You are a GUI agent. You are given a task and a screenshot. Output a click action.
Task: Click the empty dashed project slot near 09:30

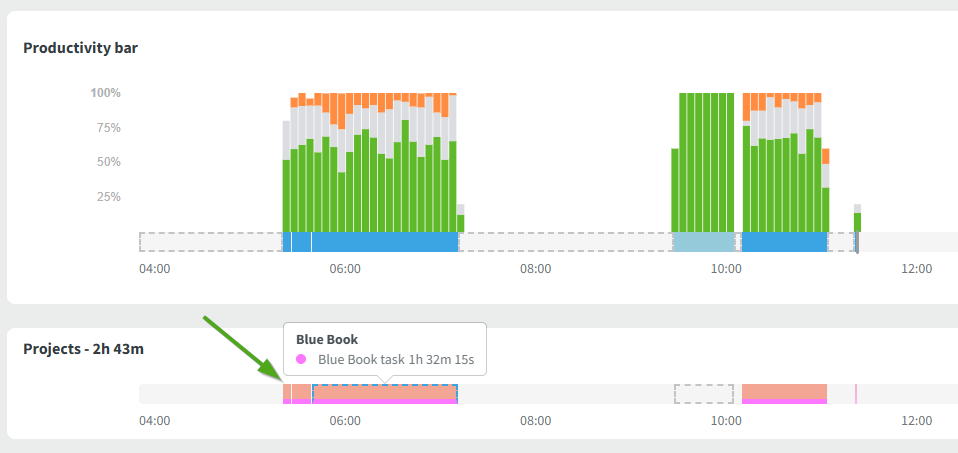(x=704, y=394)
